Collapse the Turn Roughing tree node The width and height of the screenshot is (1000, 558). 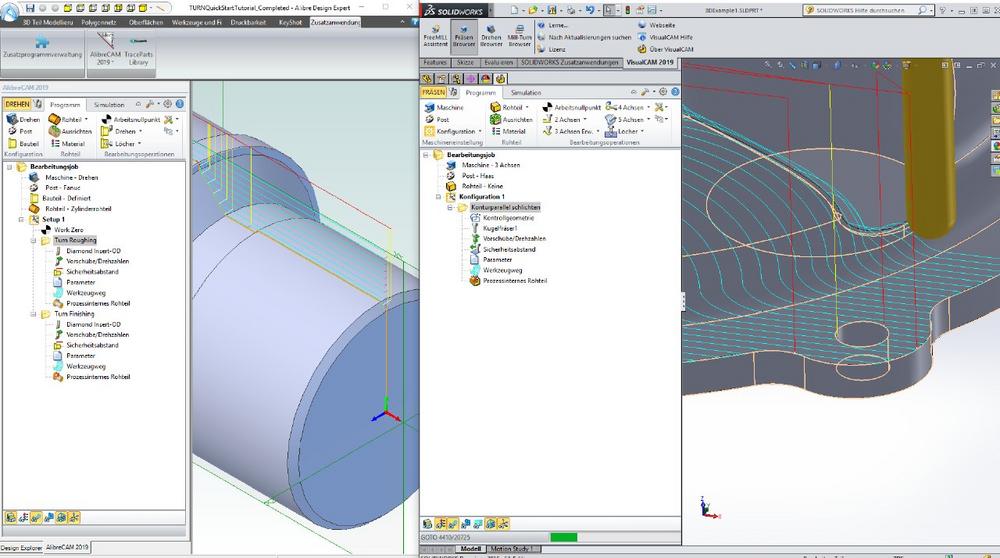pos(33,240)
